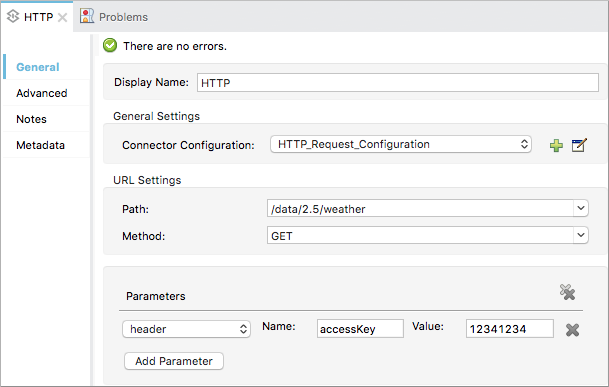Click the 'Connector Configuration:' label
This screenshot has height=387, width=609.
pyautogui.click(x=188, y=145)
